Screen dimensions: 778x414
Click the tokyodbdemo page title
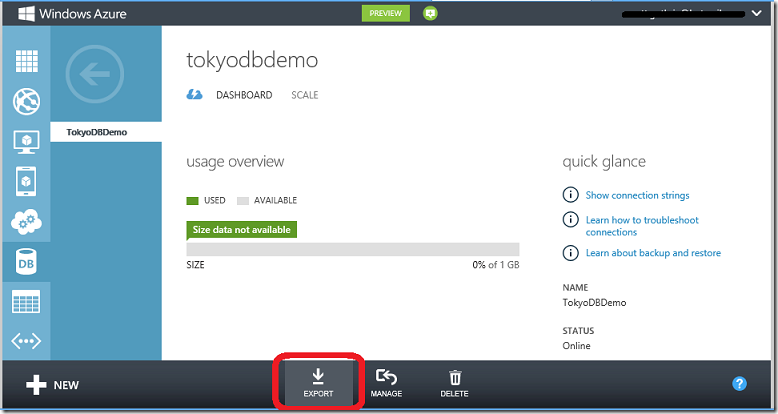point(252,60)
